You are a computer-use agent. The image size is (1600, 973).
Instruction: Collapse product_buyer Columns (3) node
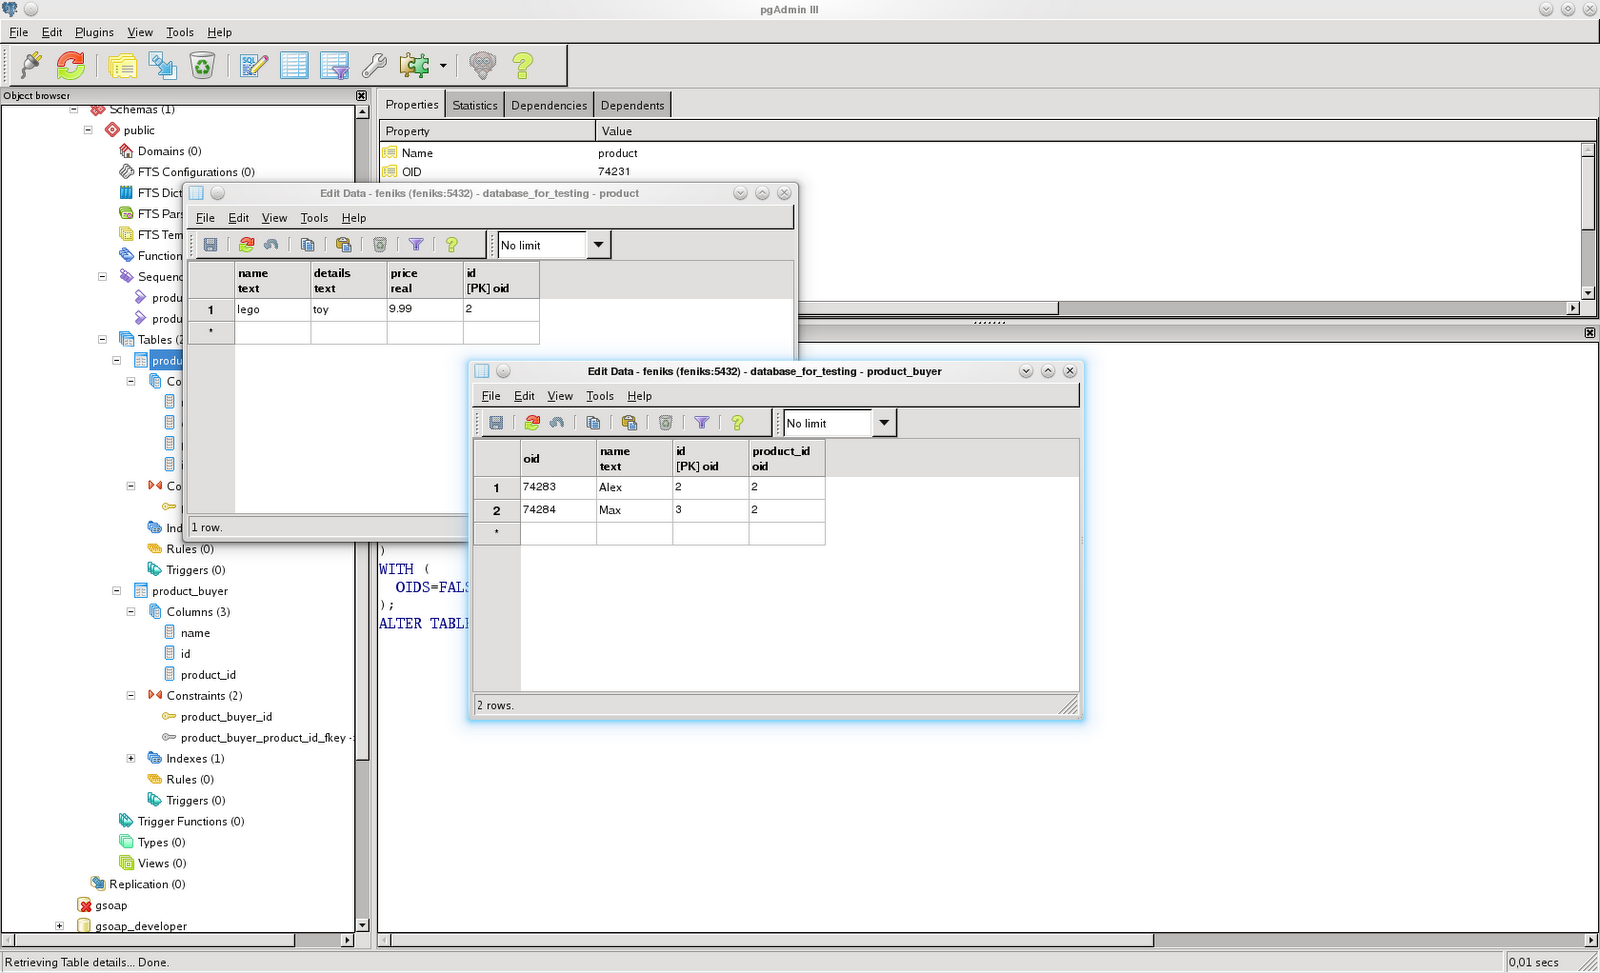(x=131, y=611)
